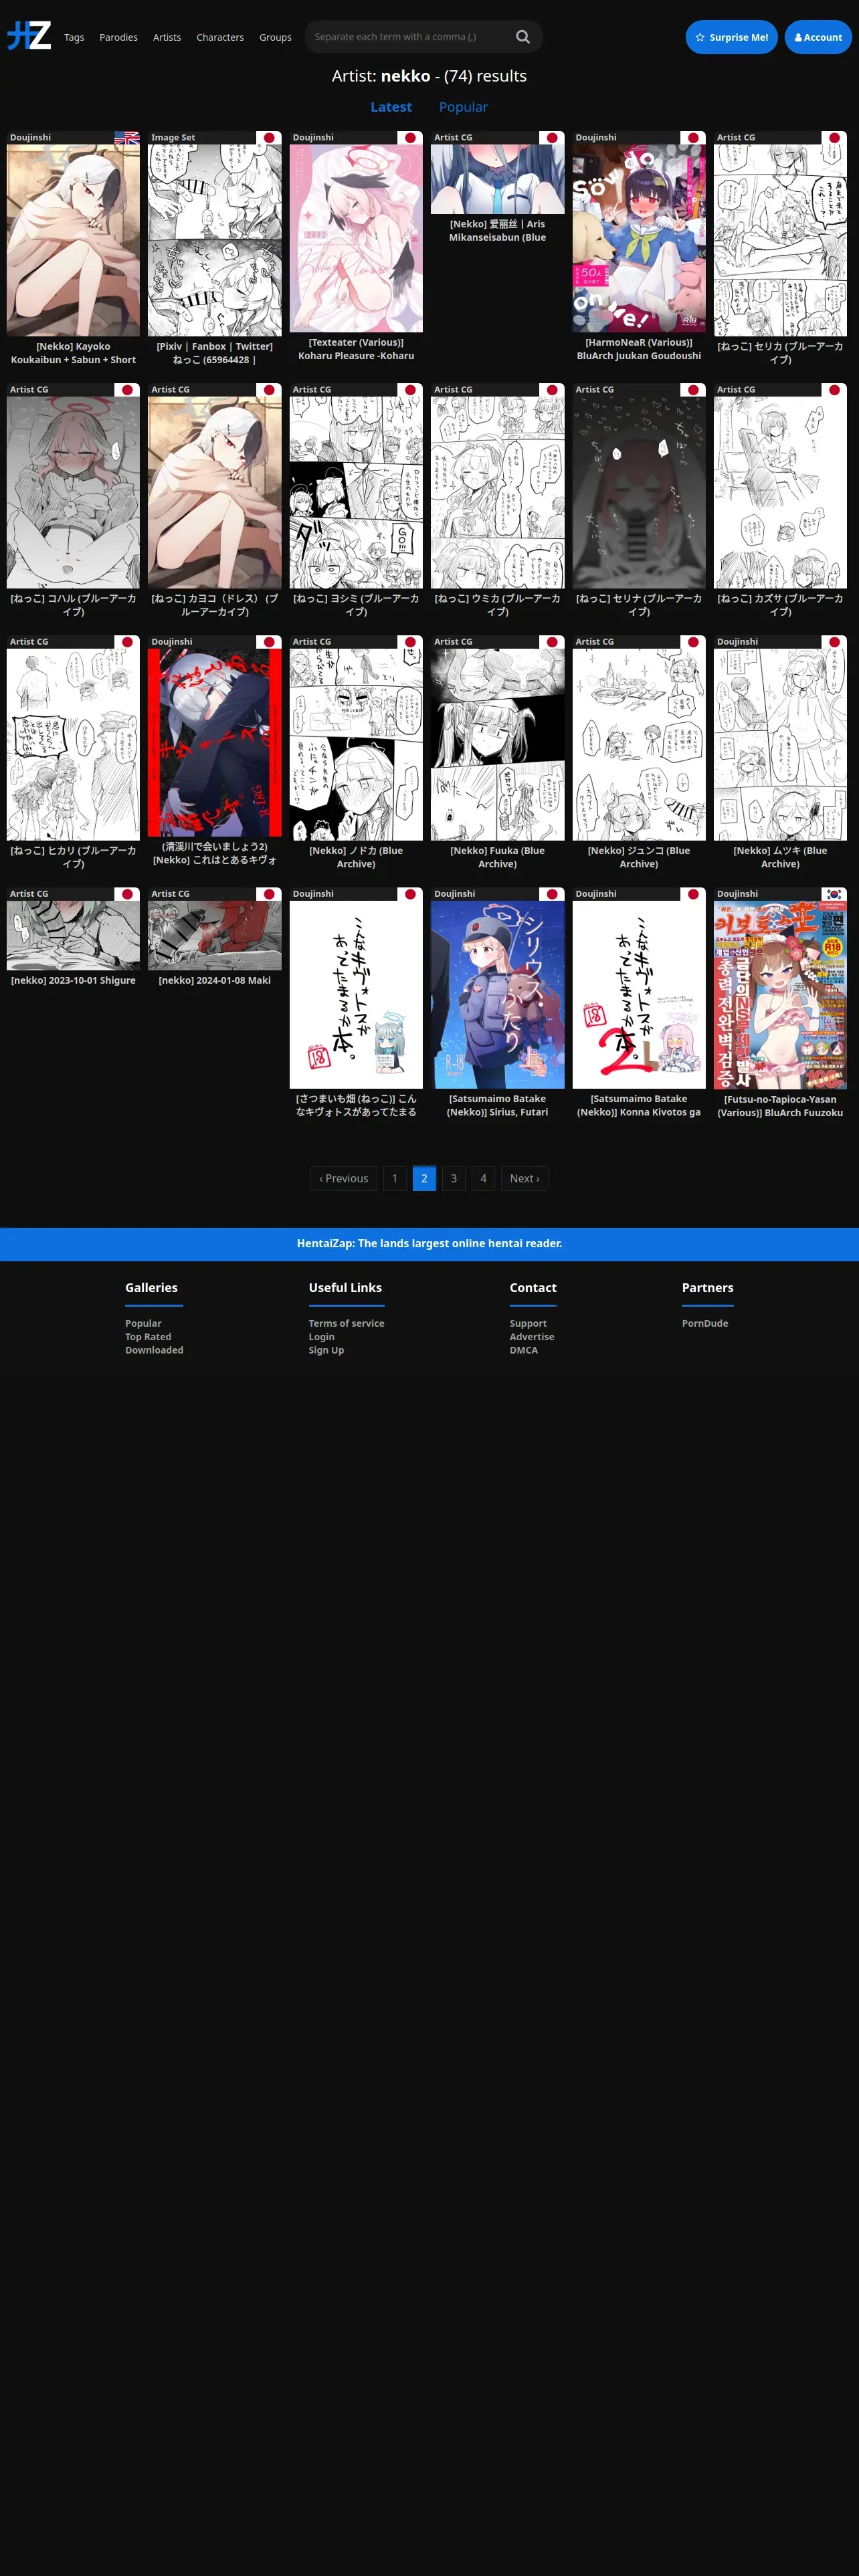
Task: Open the Characters menu item
Action: (220, 37)
